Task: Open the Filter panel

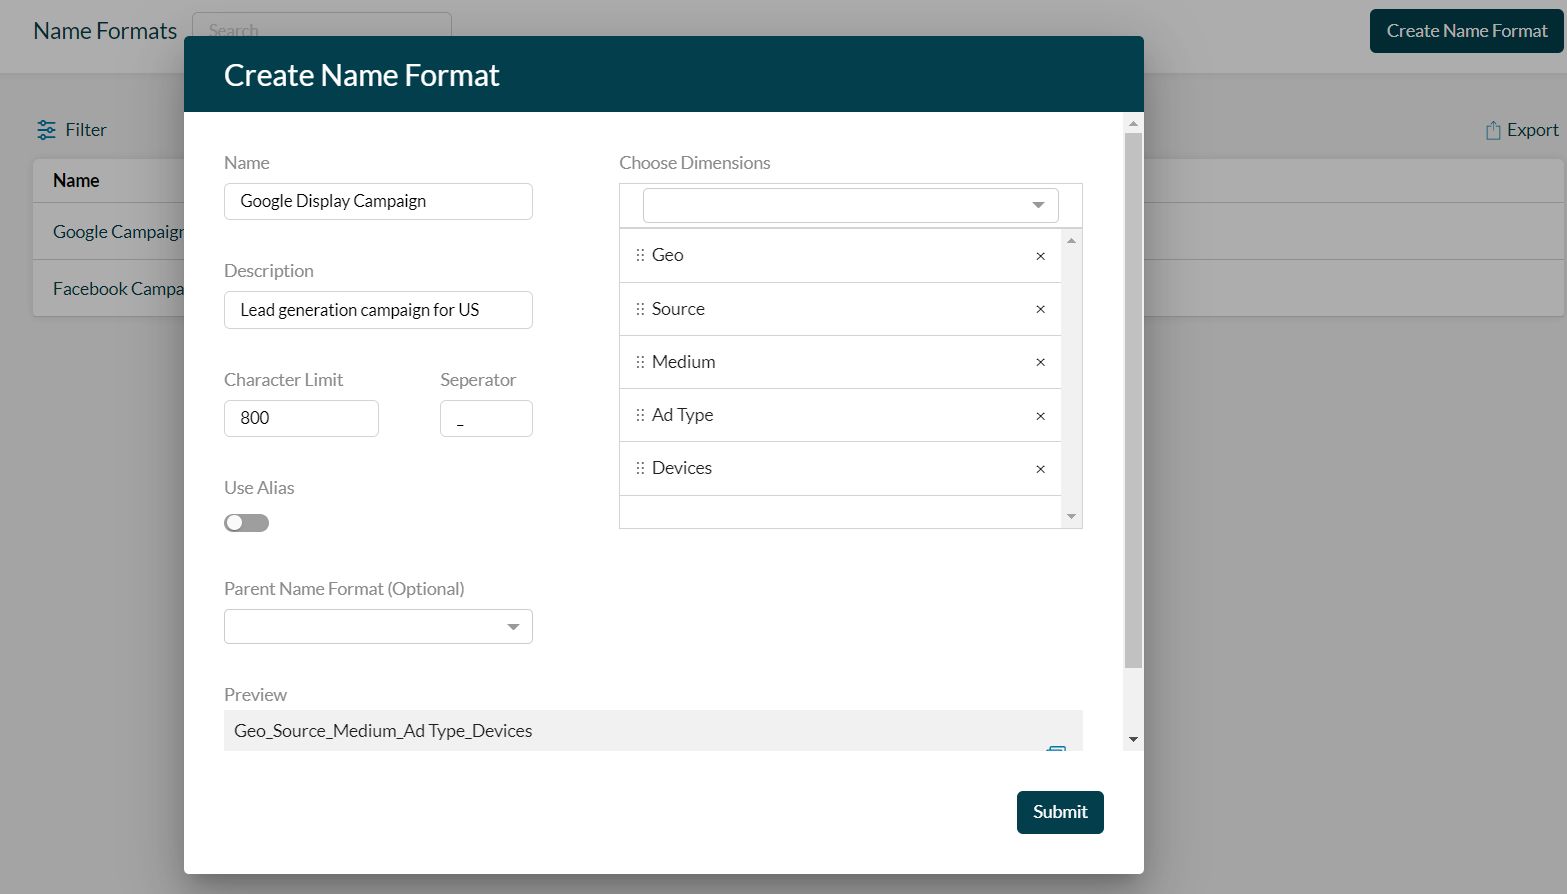Action: click(70, 129)
